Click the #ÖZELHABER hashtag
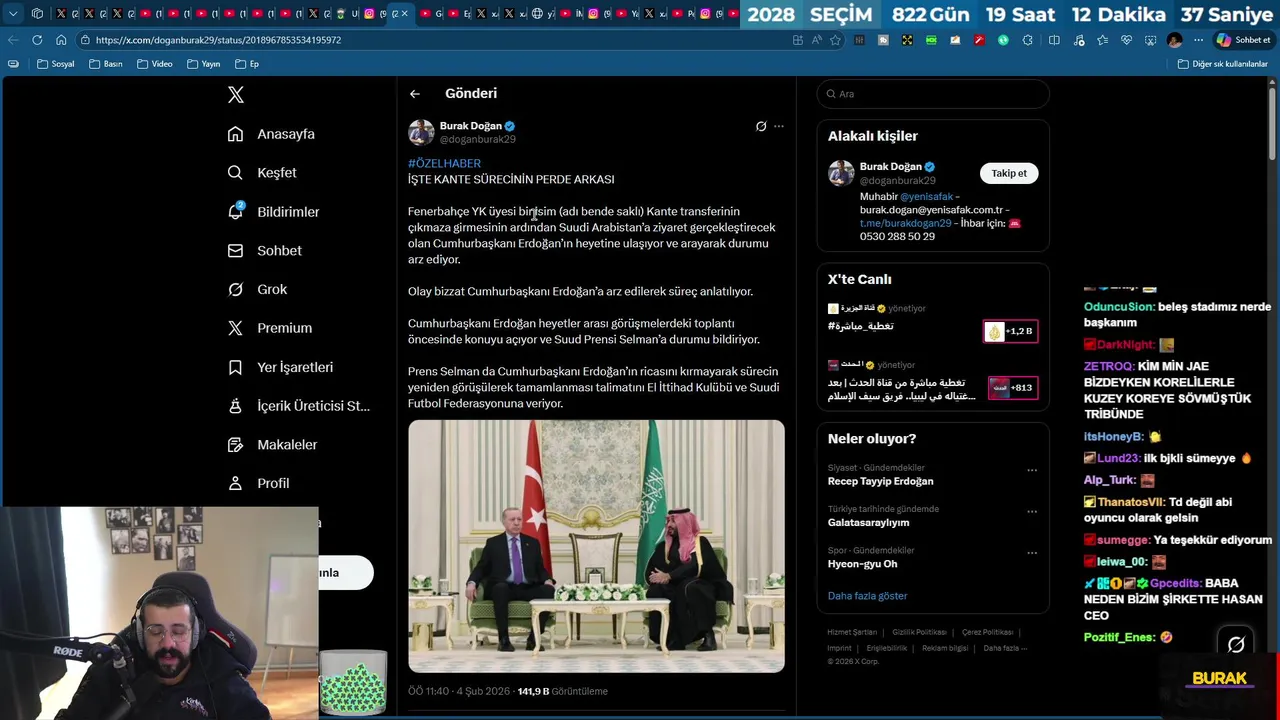This screenshot has height=720, width=1280. [x=444, y=163]
